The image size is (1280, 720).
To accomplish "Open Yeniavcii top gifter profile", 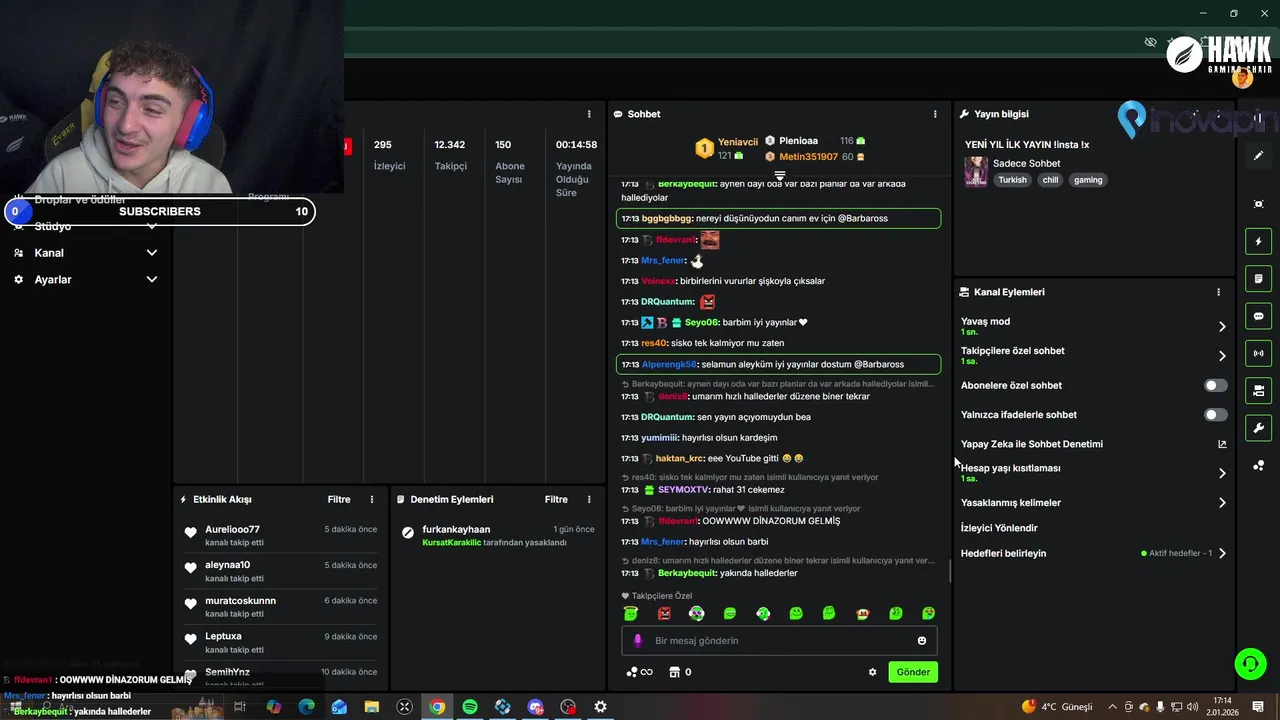I will [738, 142].
